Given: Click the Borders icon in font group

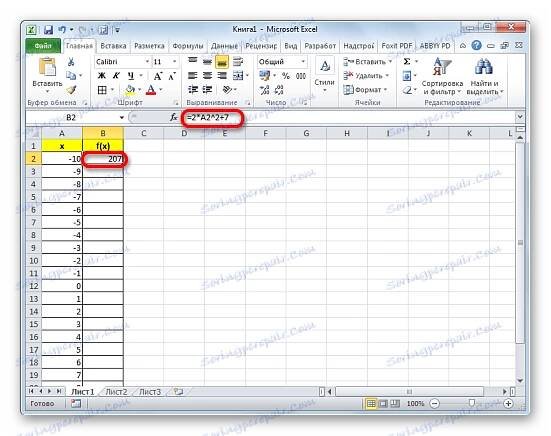Looking at the screenshot, I should coord(102,90).
